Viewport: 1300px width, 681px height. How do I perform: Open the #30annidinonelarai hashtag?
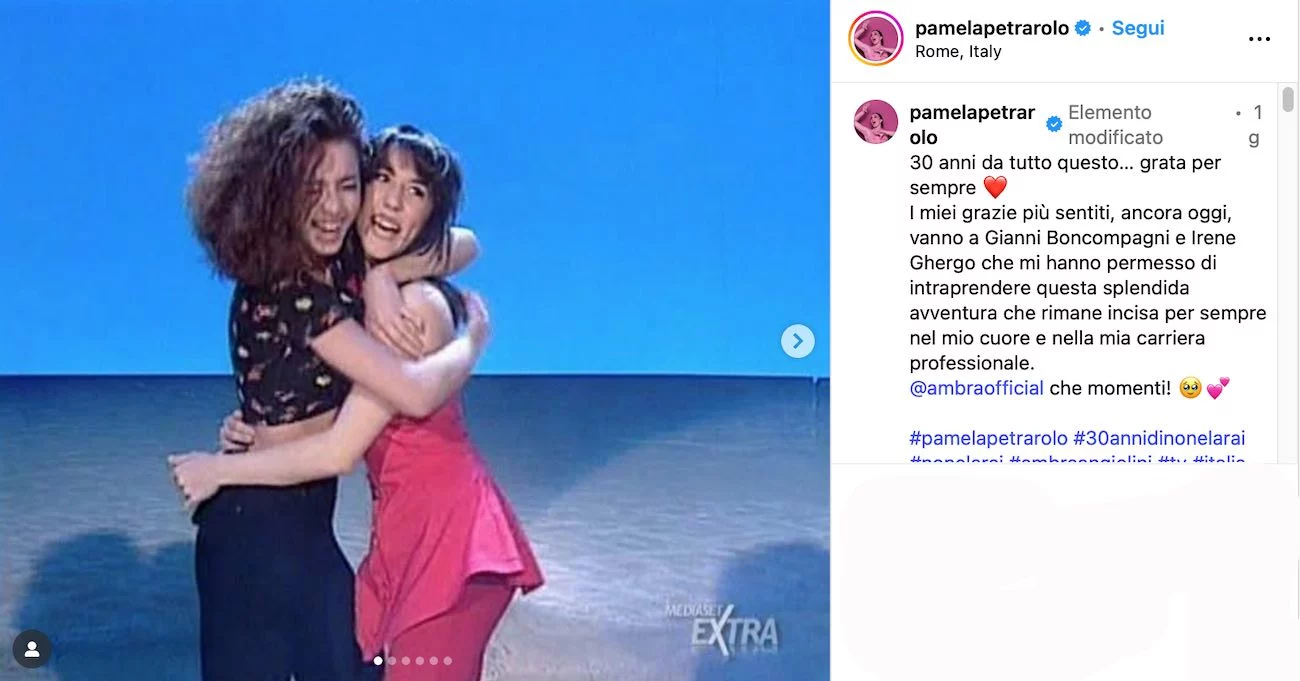[x=1159, y=438]
